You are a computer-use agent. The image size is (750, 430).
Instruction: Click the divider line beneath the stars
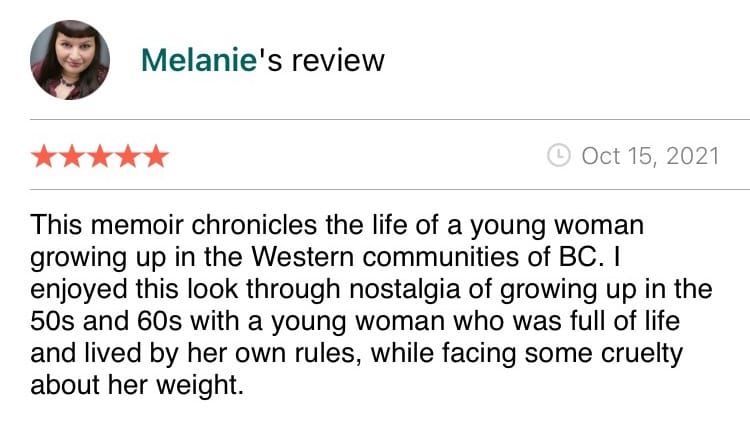click(390, 189)
